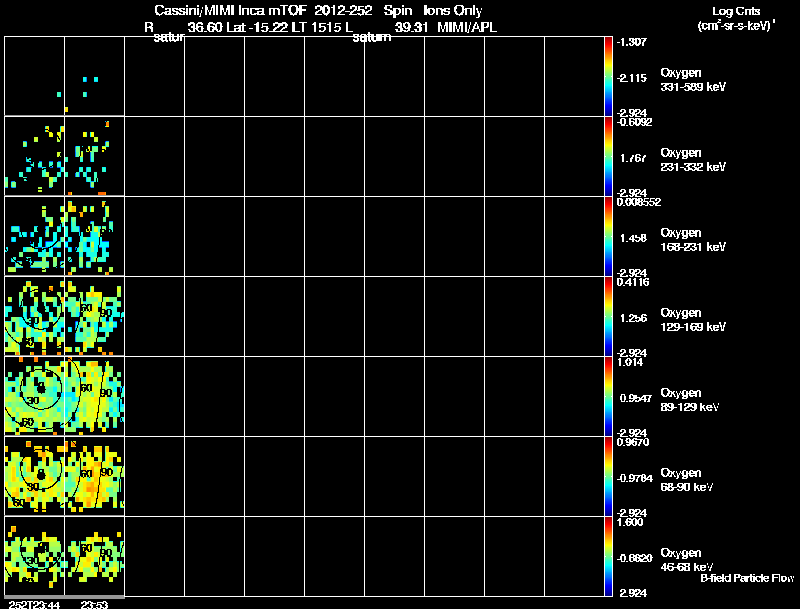This screenshot has height=609, width=800.
Task: Select the 46-68 keV image in 23:53 column
Action: [94, 556]
